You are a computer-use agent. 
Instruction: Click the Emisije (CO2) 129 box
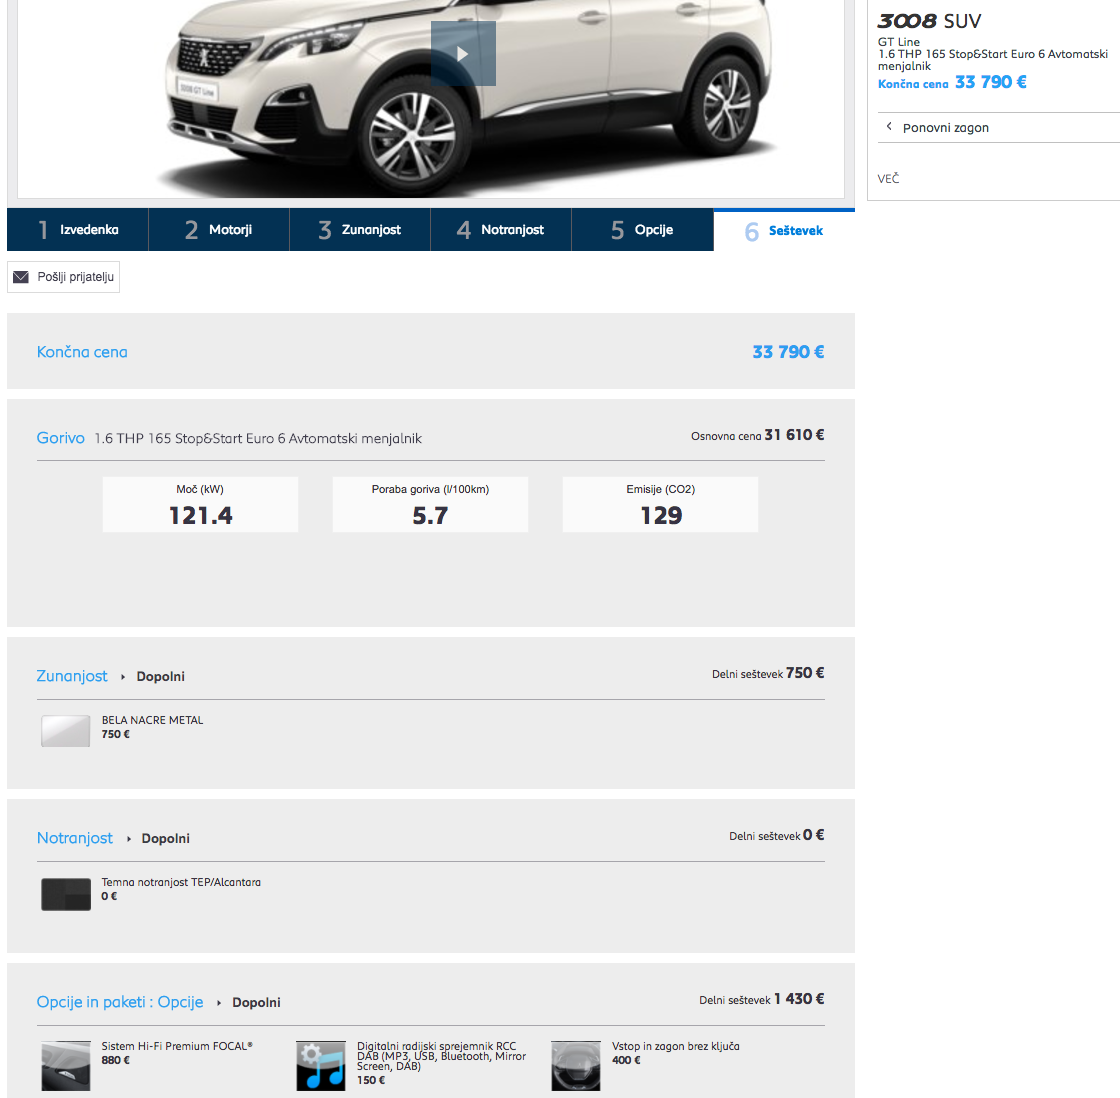pyautogui.click(x=660, y=504)
